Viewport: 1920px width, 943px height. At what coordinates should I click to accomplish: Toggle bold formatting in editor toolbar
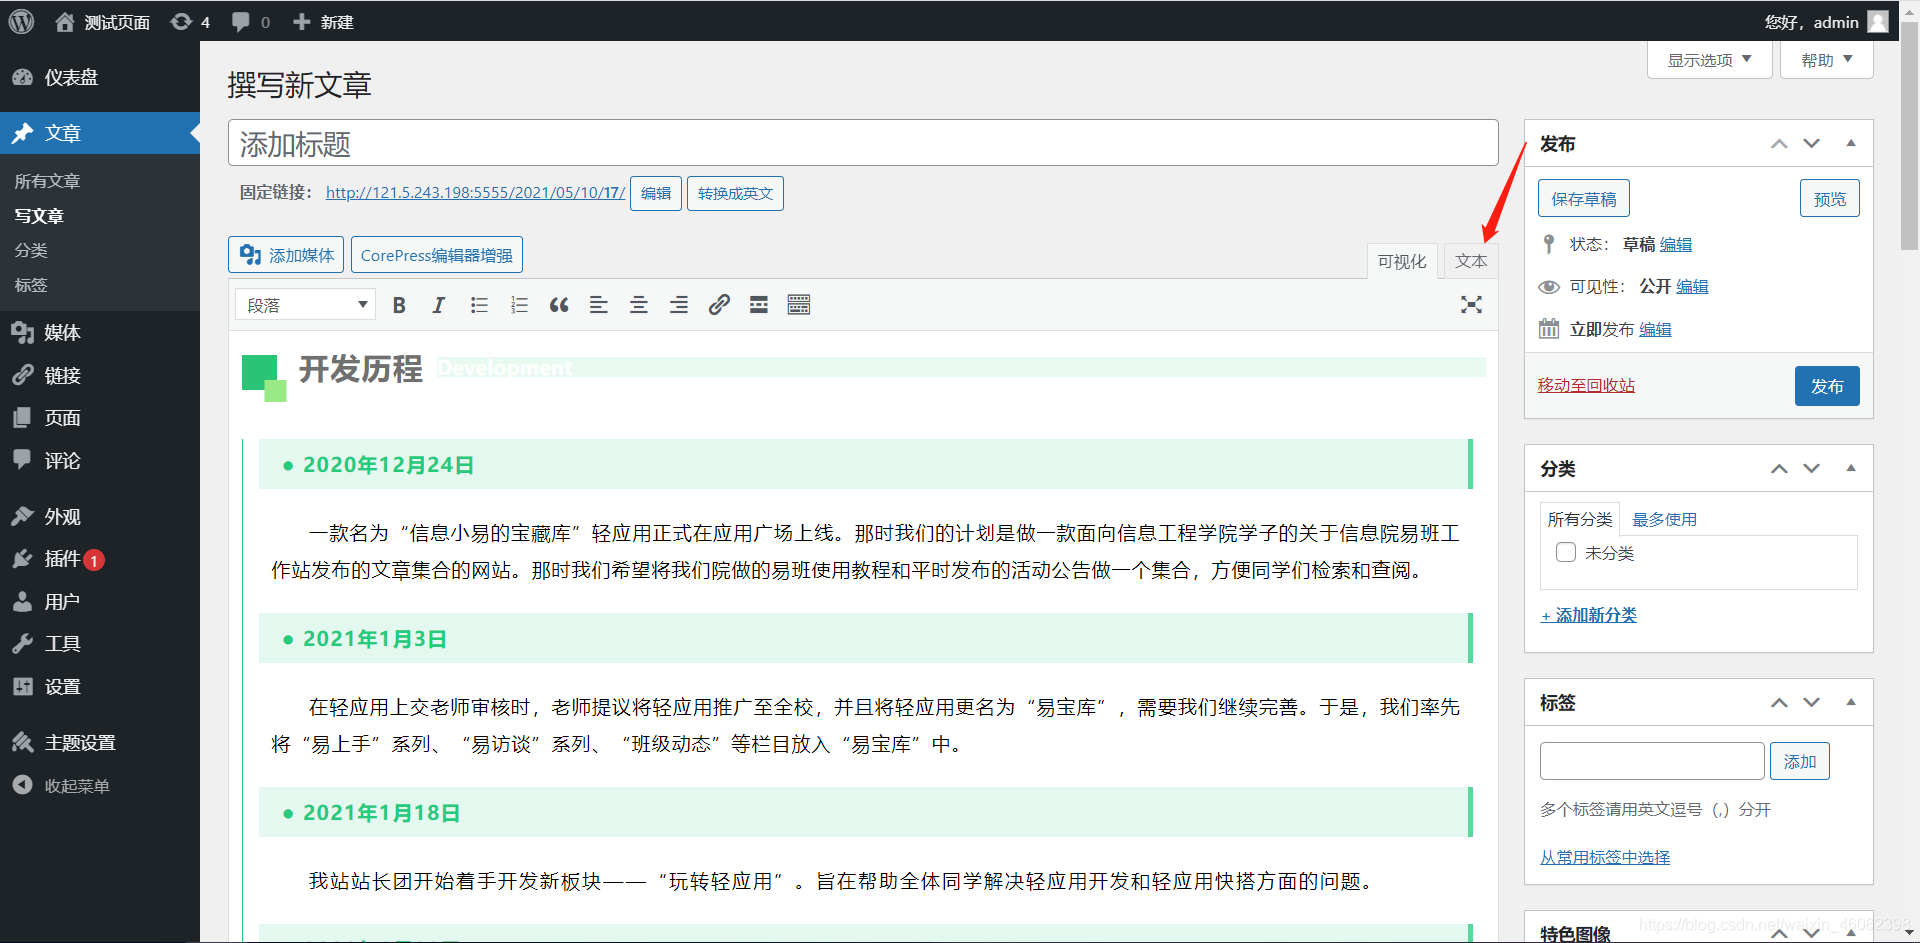tap(399, 305)
